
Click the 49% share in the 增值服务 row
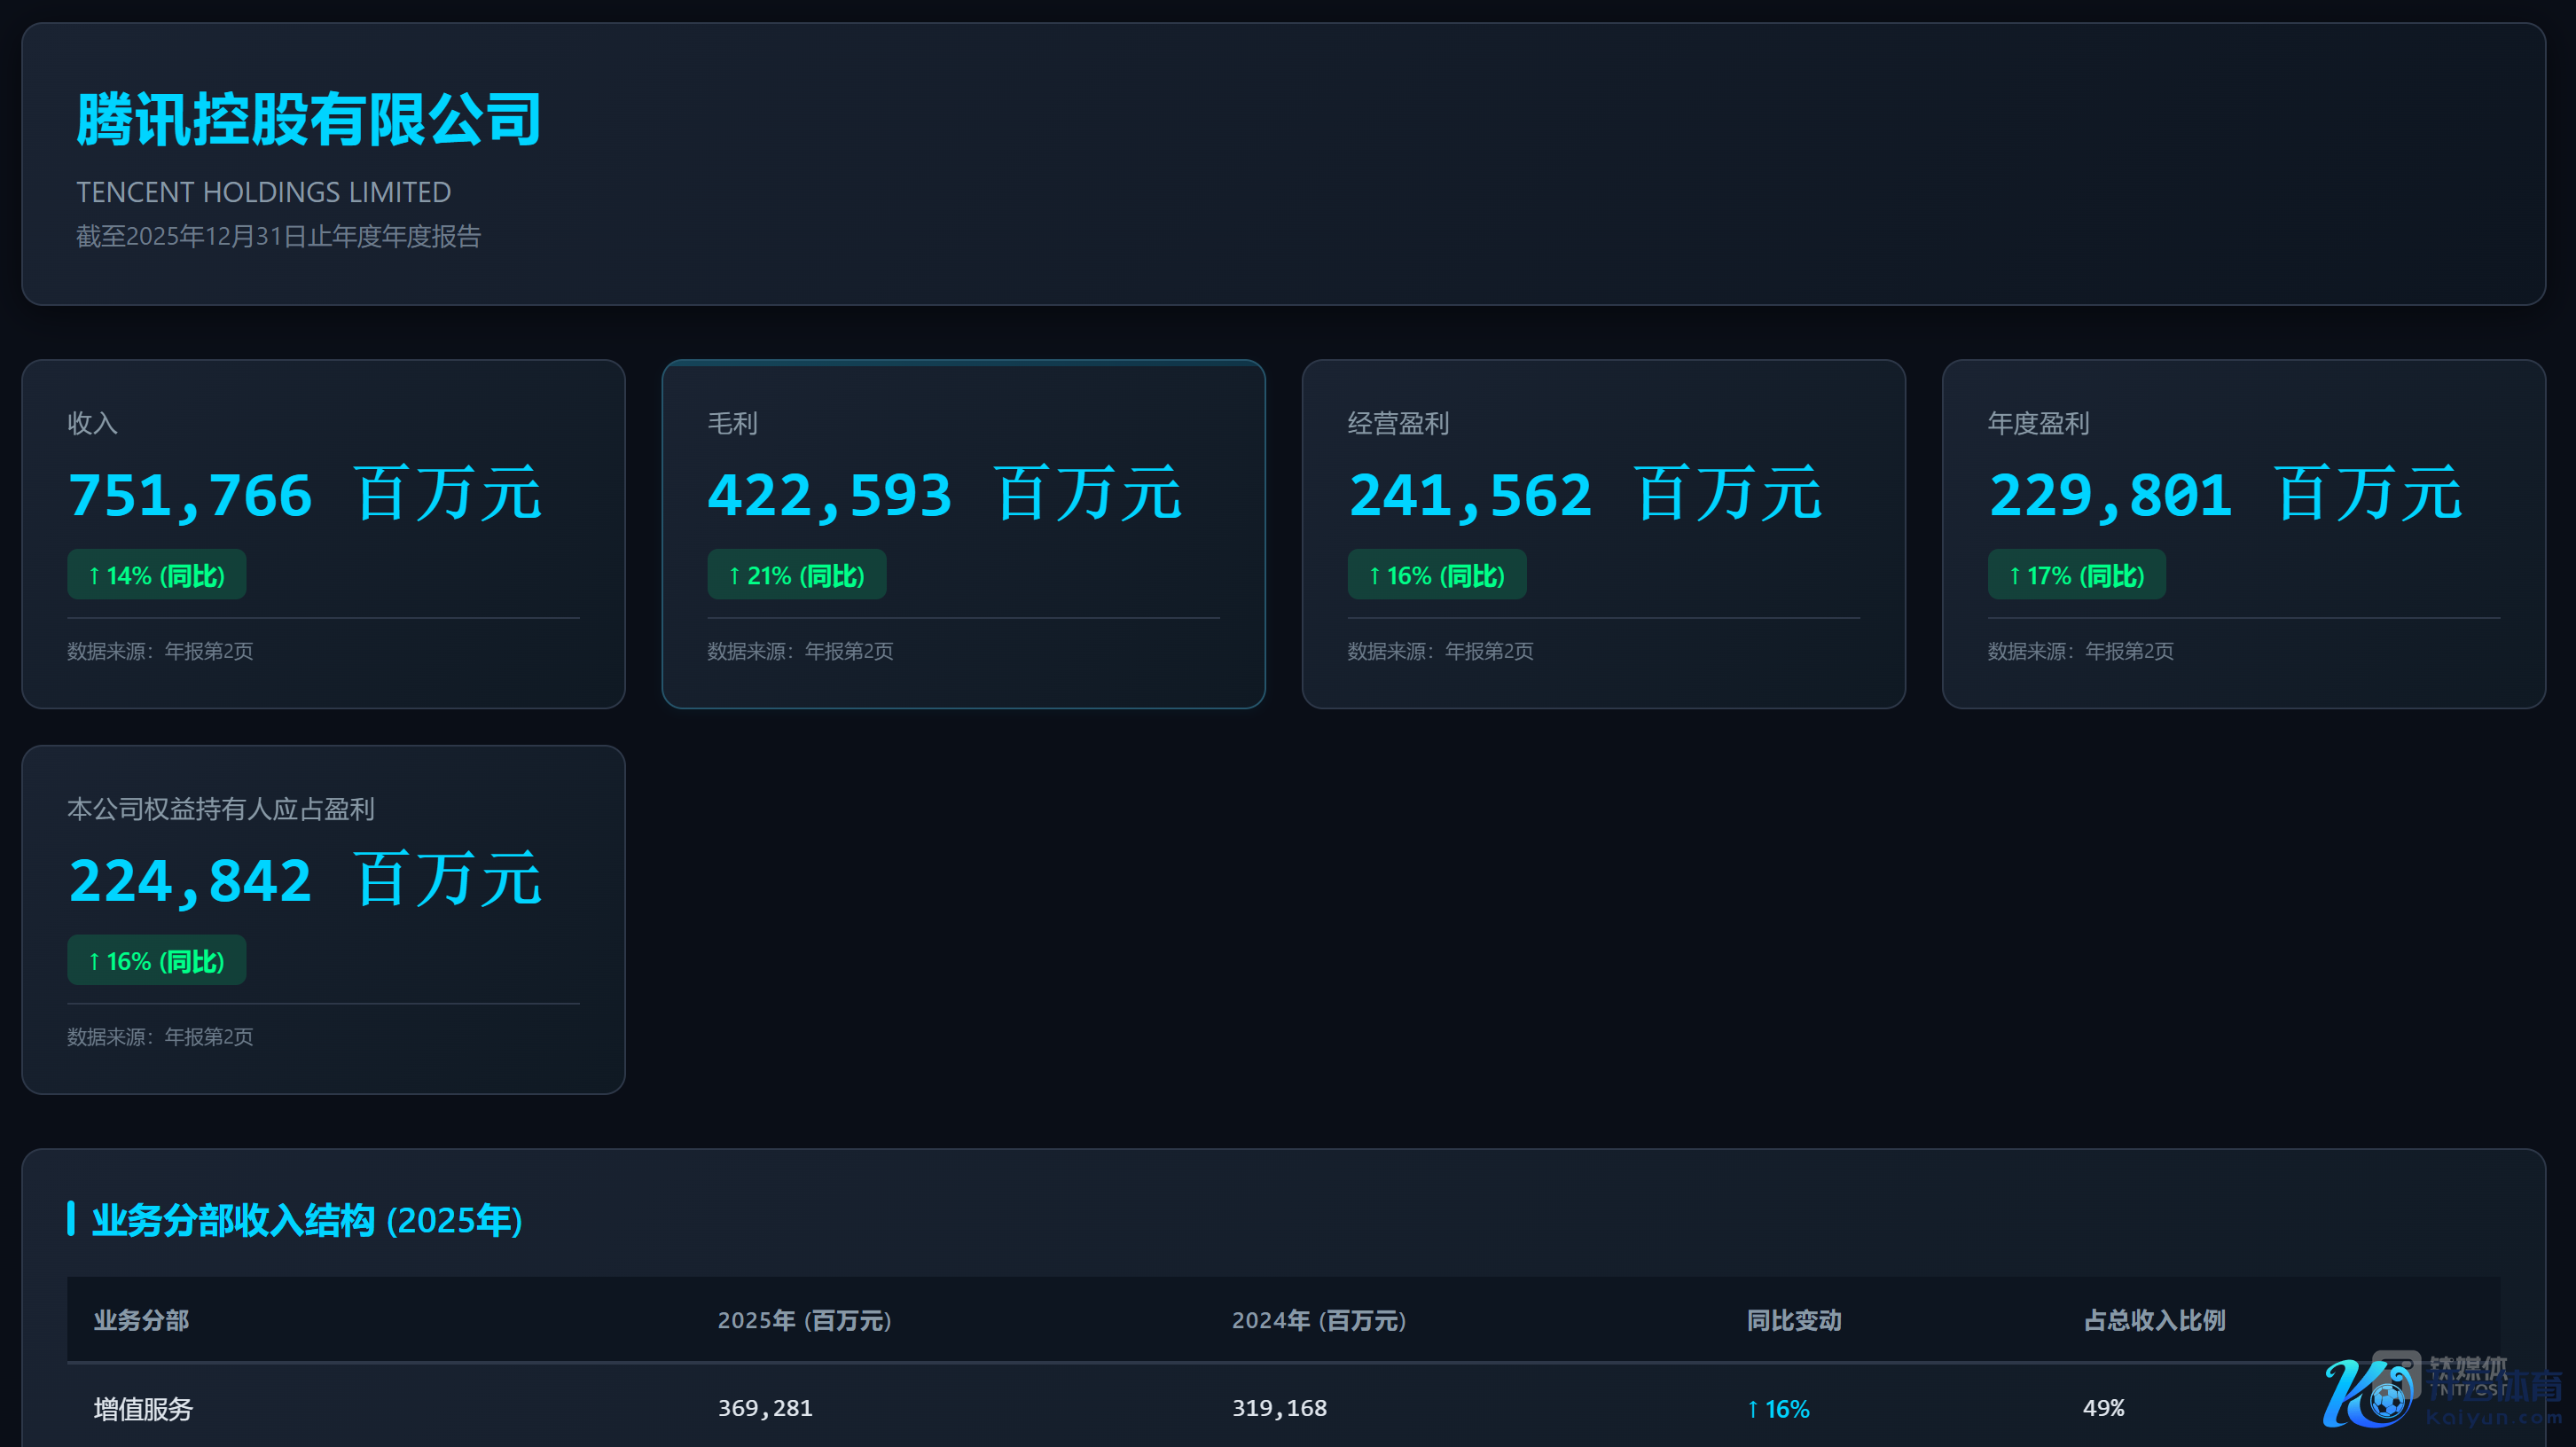tap(2104, 1408)
